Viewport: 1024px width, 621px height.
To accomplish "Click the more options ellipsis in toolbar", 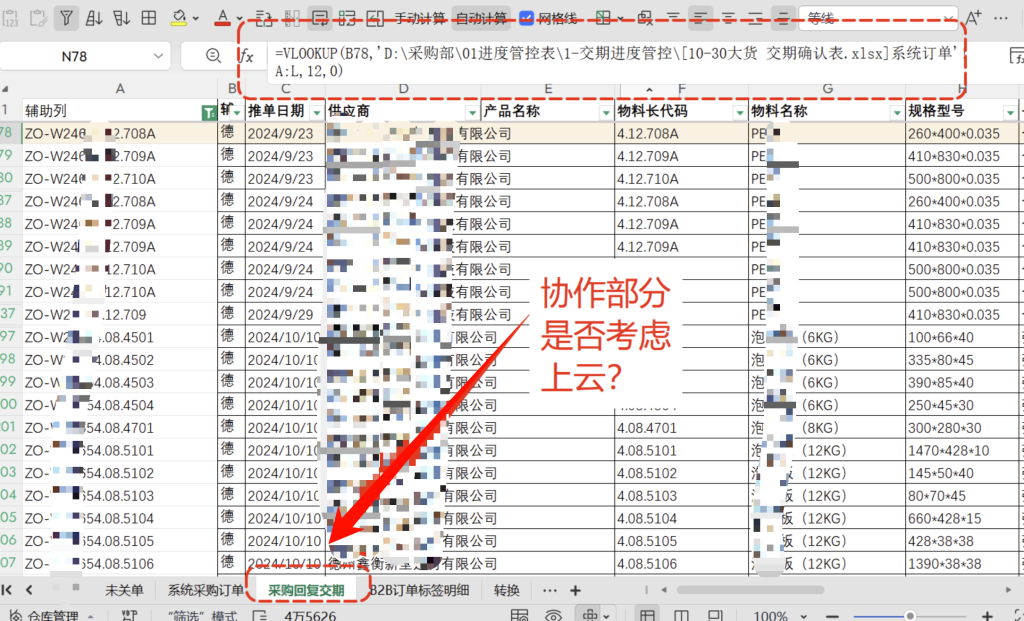I will tap(1002, 18).
